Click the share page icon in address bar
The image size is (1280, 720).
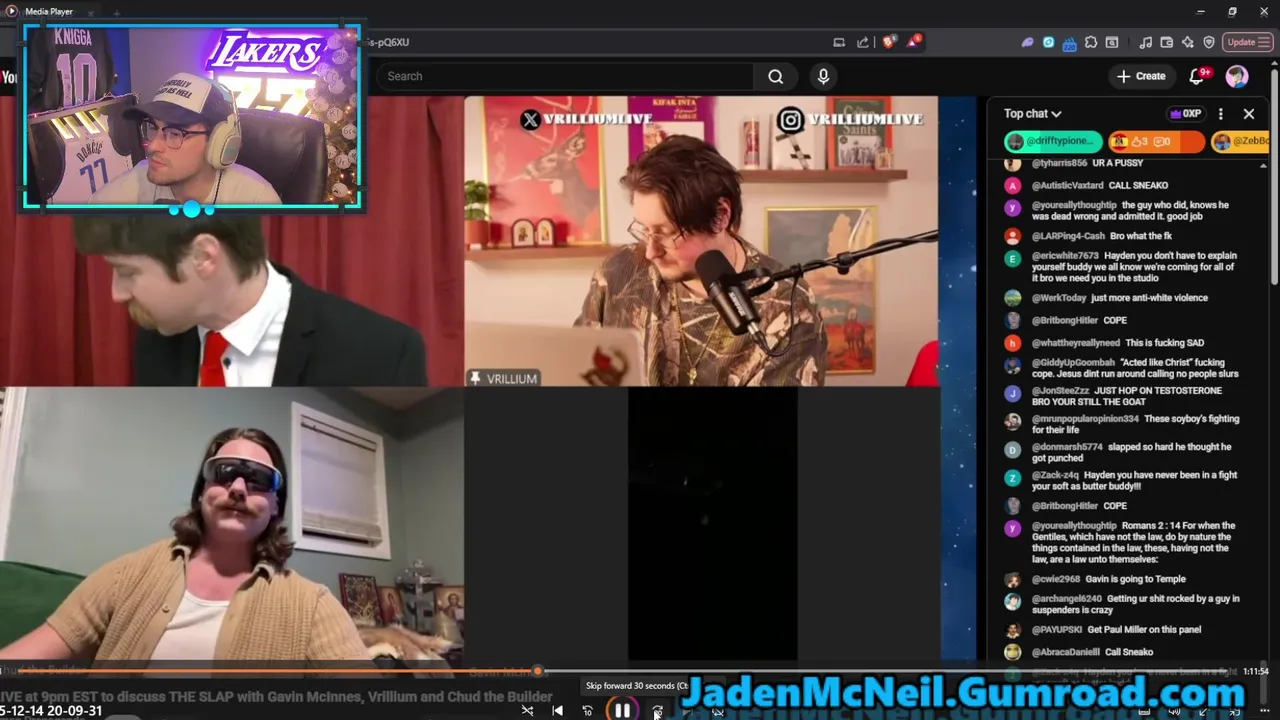(863, 42)
